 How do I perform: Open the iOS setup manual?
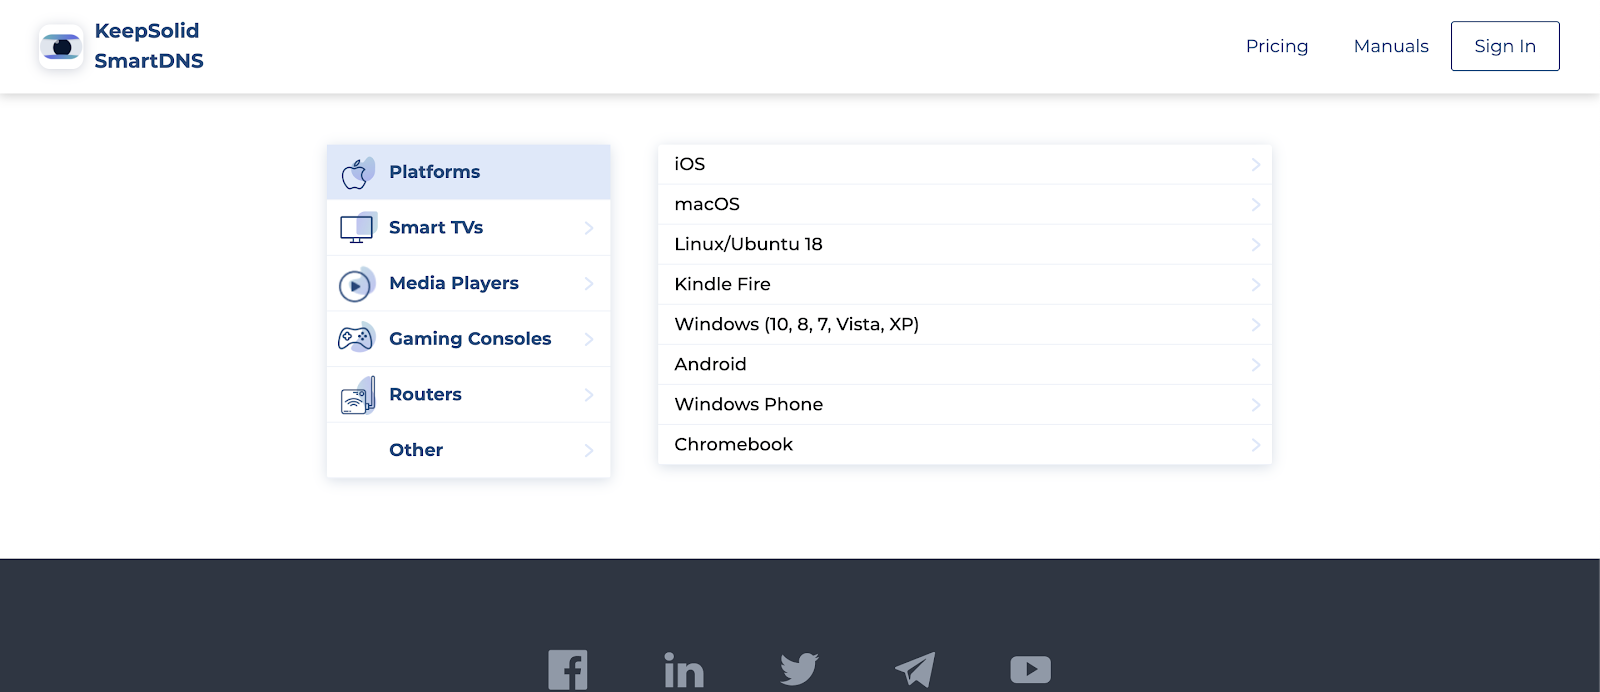click(965, 164)
